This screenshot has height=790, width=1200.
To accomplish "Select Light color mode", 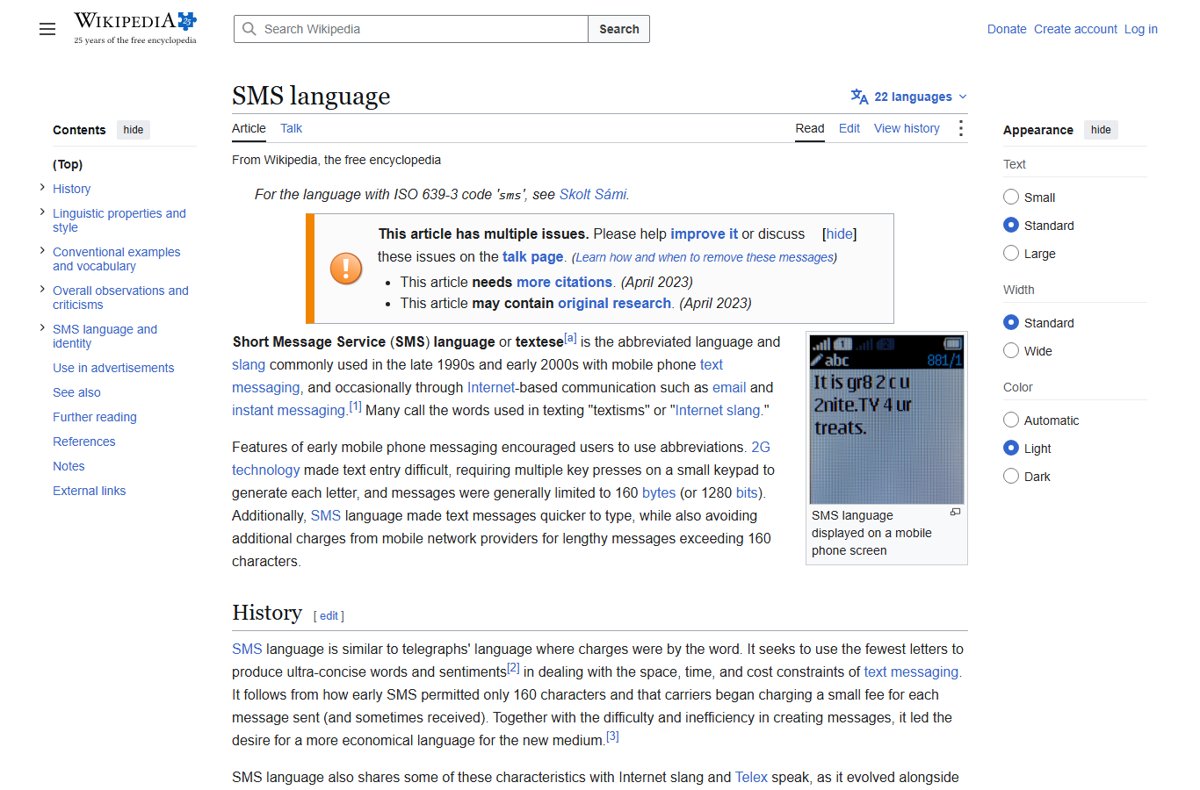I will pos(1011,448).
